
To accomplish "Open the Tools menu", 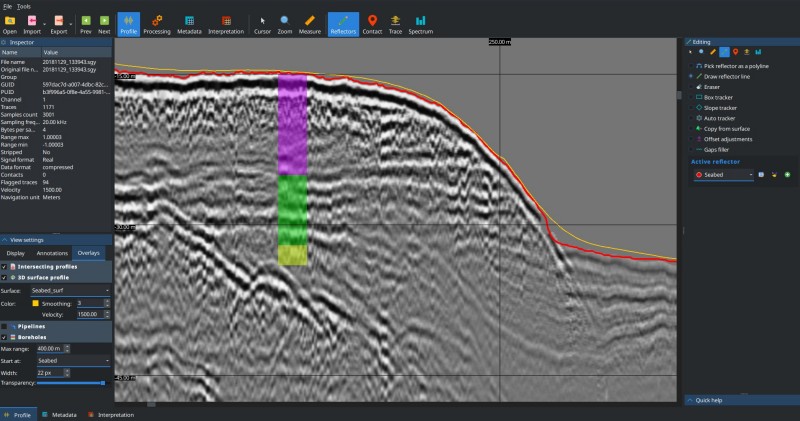I will coord(23,7).
